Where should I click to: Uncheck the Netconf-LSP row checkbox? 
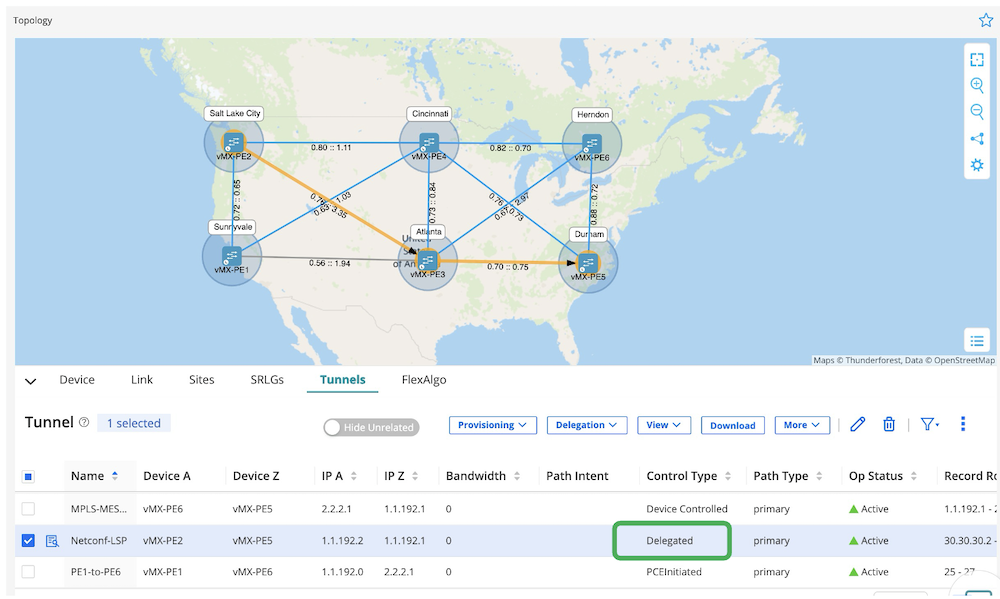coord(28,541)
